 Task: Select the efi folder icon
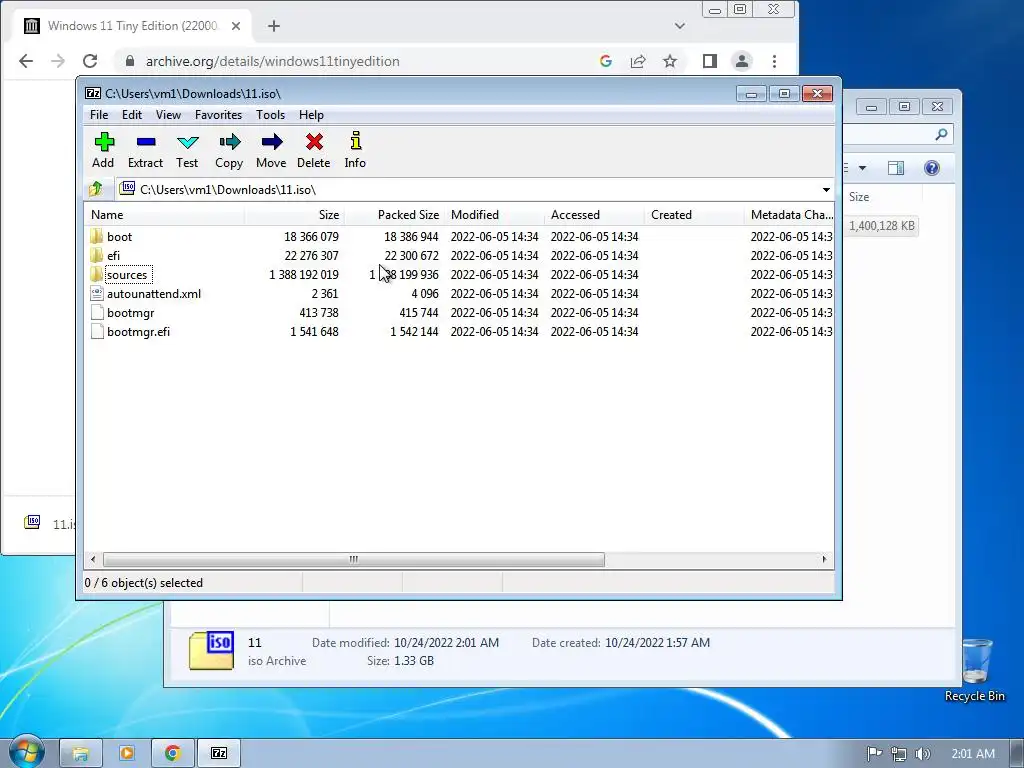tap(97, 255)
